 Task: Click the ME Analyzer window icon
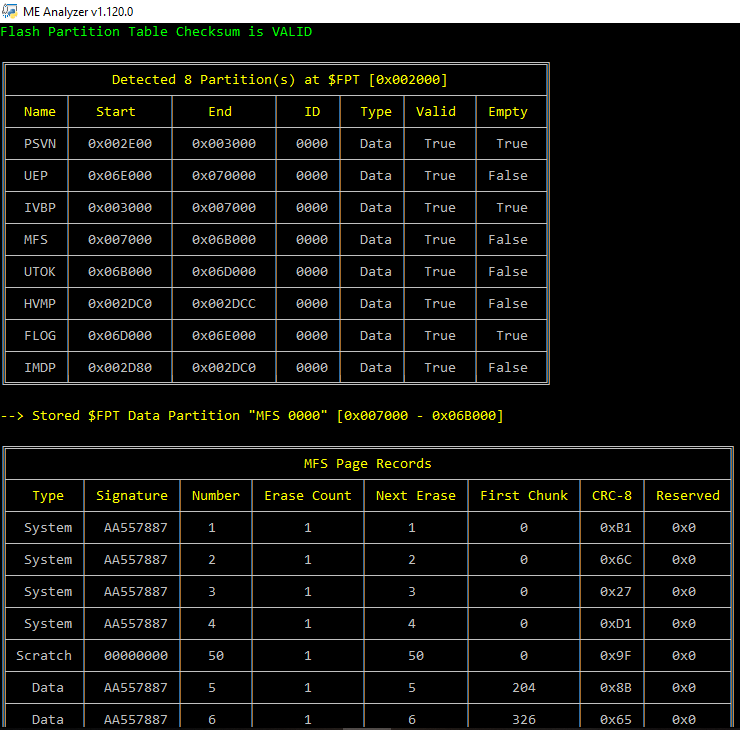[9, 11]
